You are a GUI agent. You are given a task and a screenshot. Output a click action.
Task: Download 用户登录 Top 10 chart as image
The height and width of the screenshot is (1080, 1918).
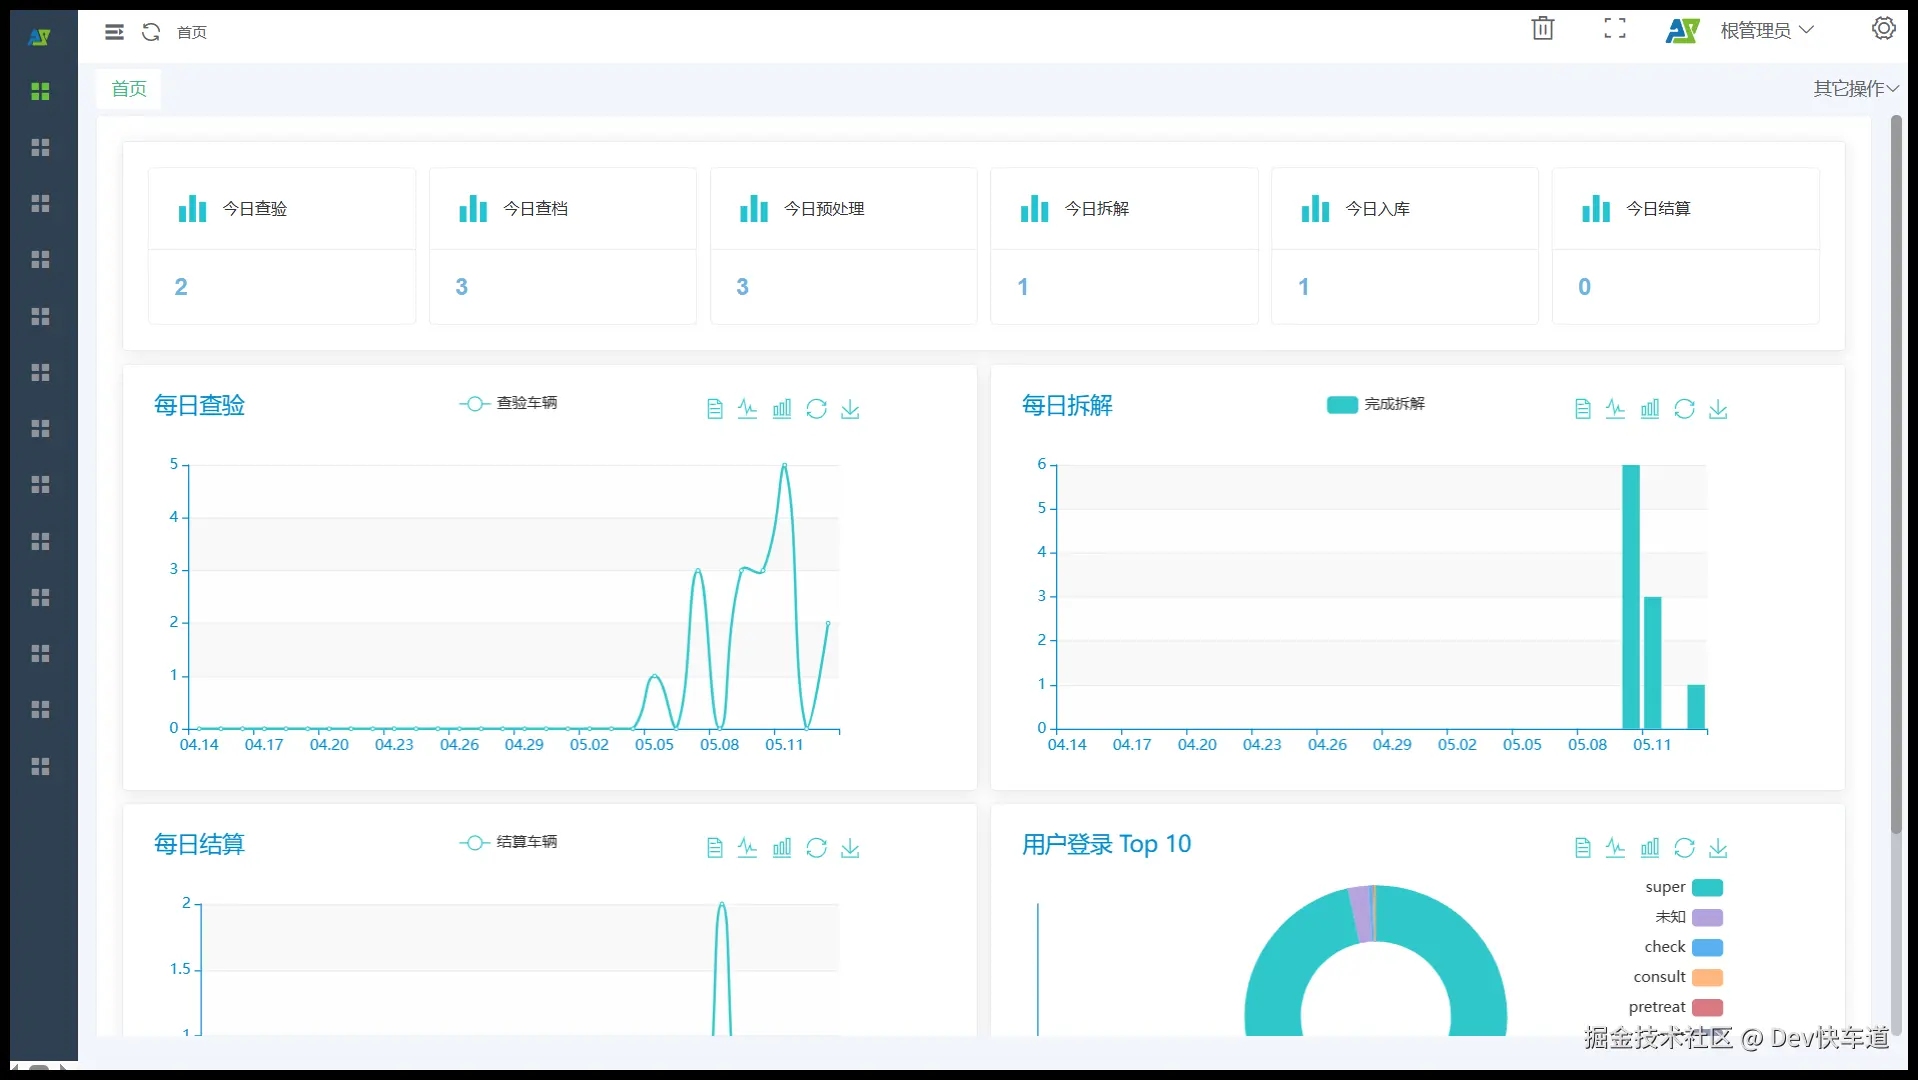coord(1718,848)
